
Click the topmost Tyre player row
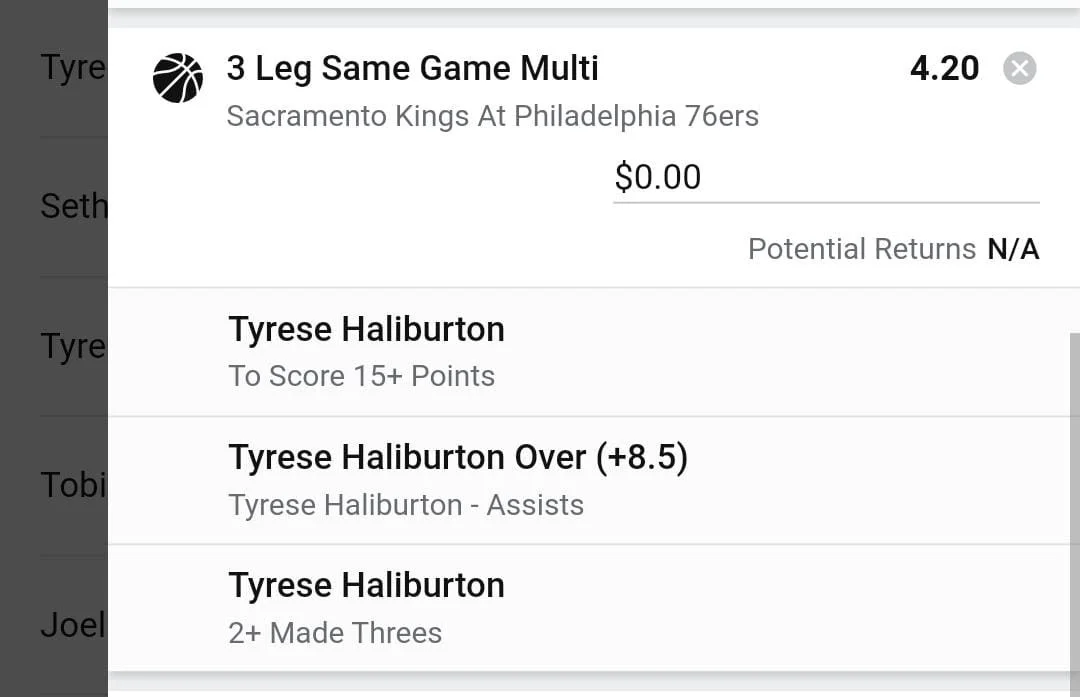72,68
